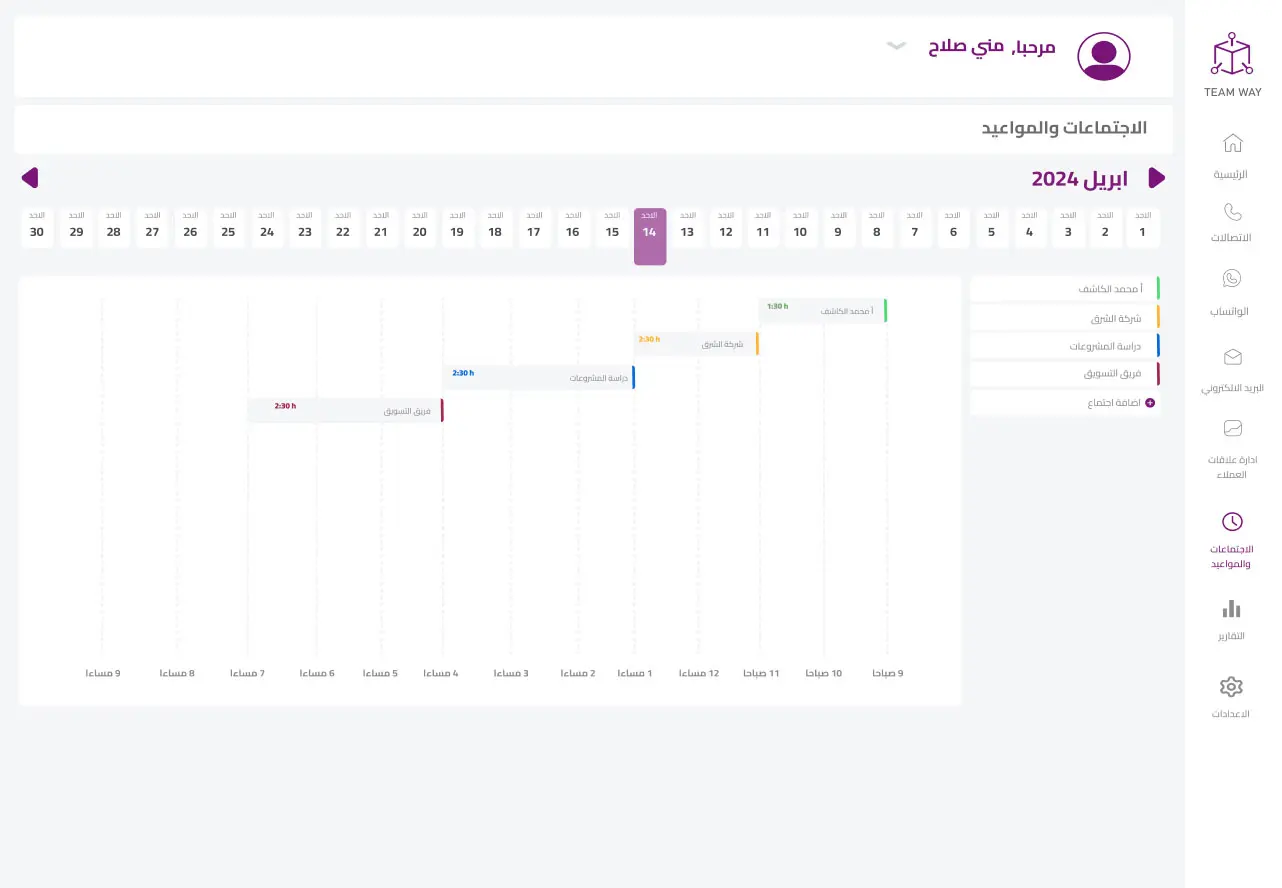Open the reports bar chart icon

(1232, 608)
